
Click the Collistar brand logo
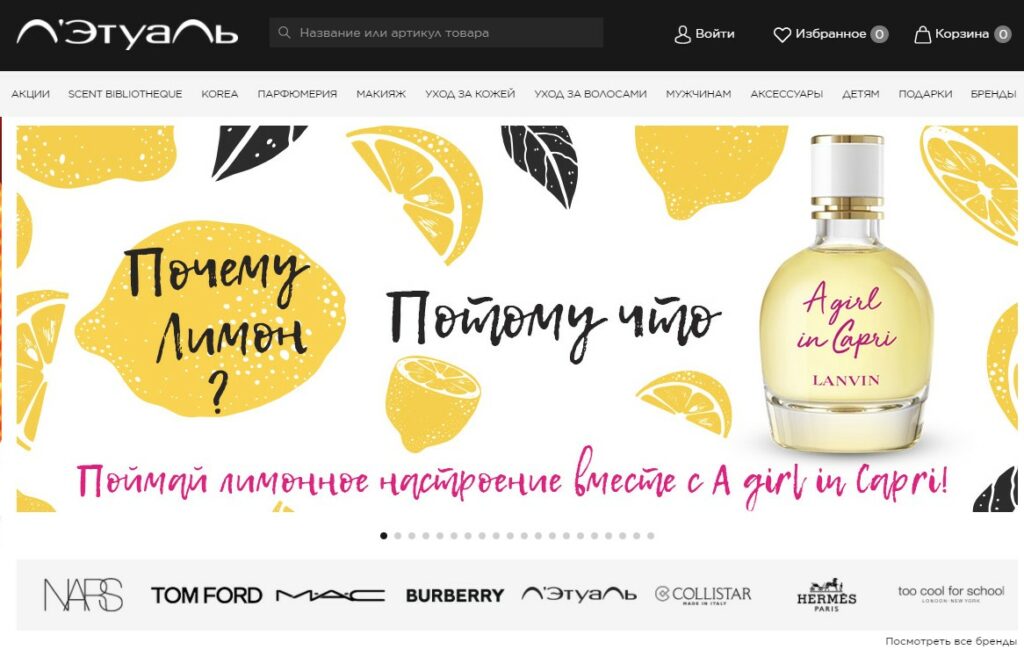pos(703,594)
